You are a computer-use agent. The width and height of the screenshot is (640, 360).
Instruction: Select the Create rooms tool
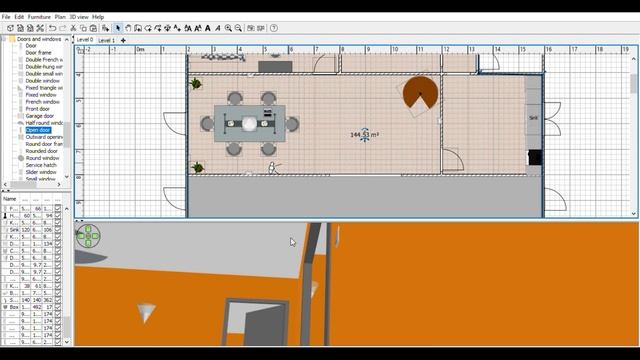tap(148, 28)
